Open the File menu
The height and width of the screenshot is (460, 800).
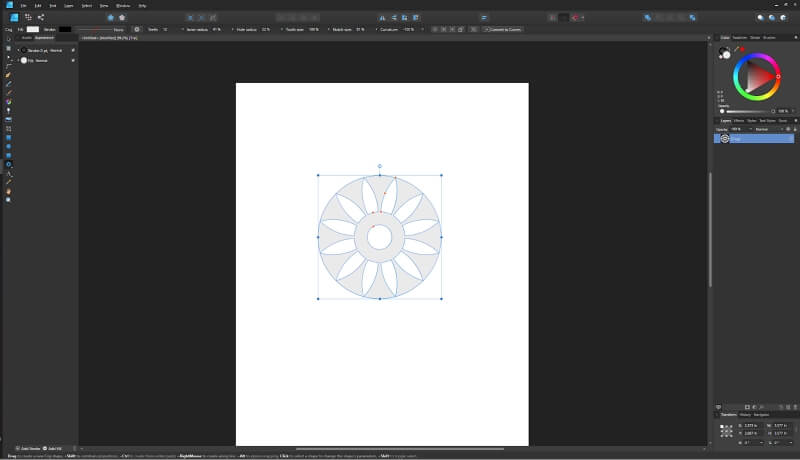pyautogui.click(x=23, y=5)
